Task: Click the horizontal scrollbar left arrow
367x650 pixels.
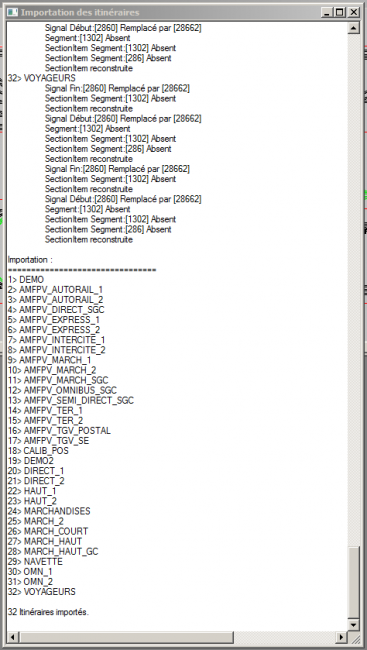Action: [x=12, y=636]
